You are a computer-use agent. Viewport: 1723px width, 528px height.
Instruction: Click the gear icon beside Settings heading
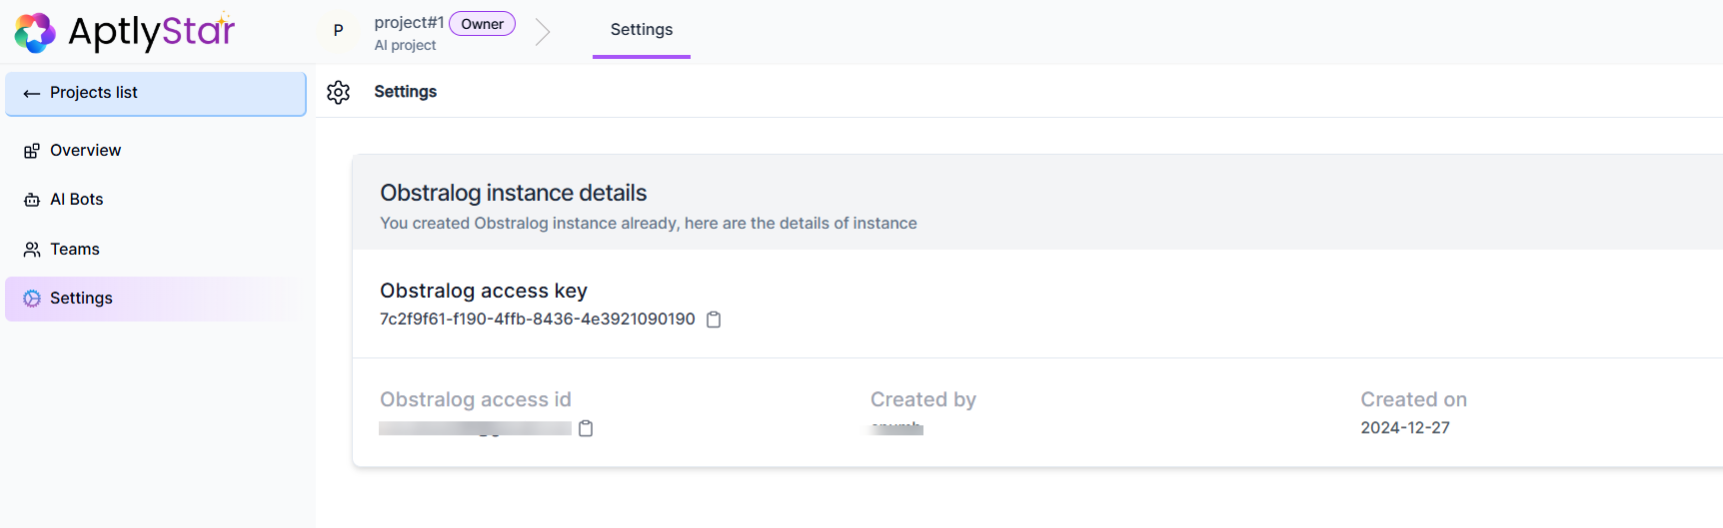[x=338, y=92]
